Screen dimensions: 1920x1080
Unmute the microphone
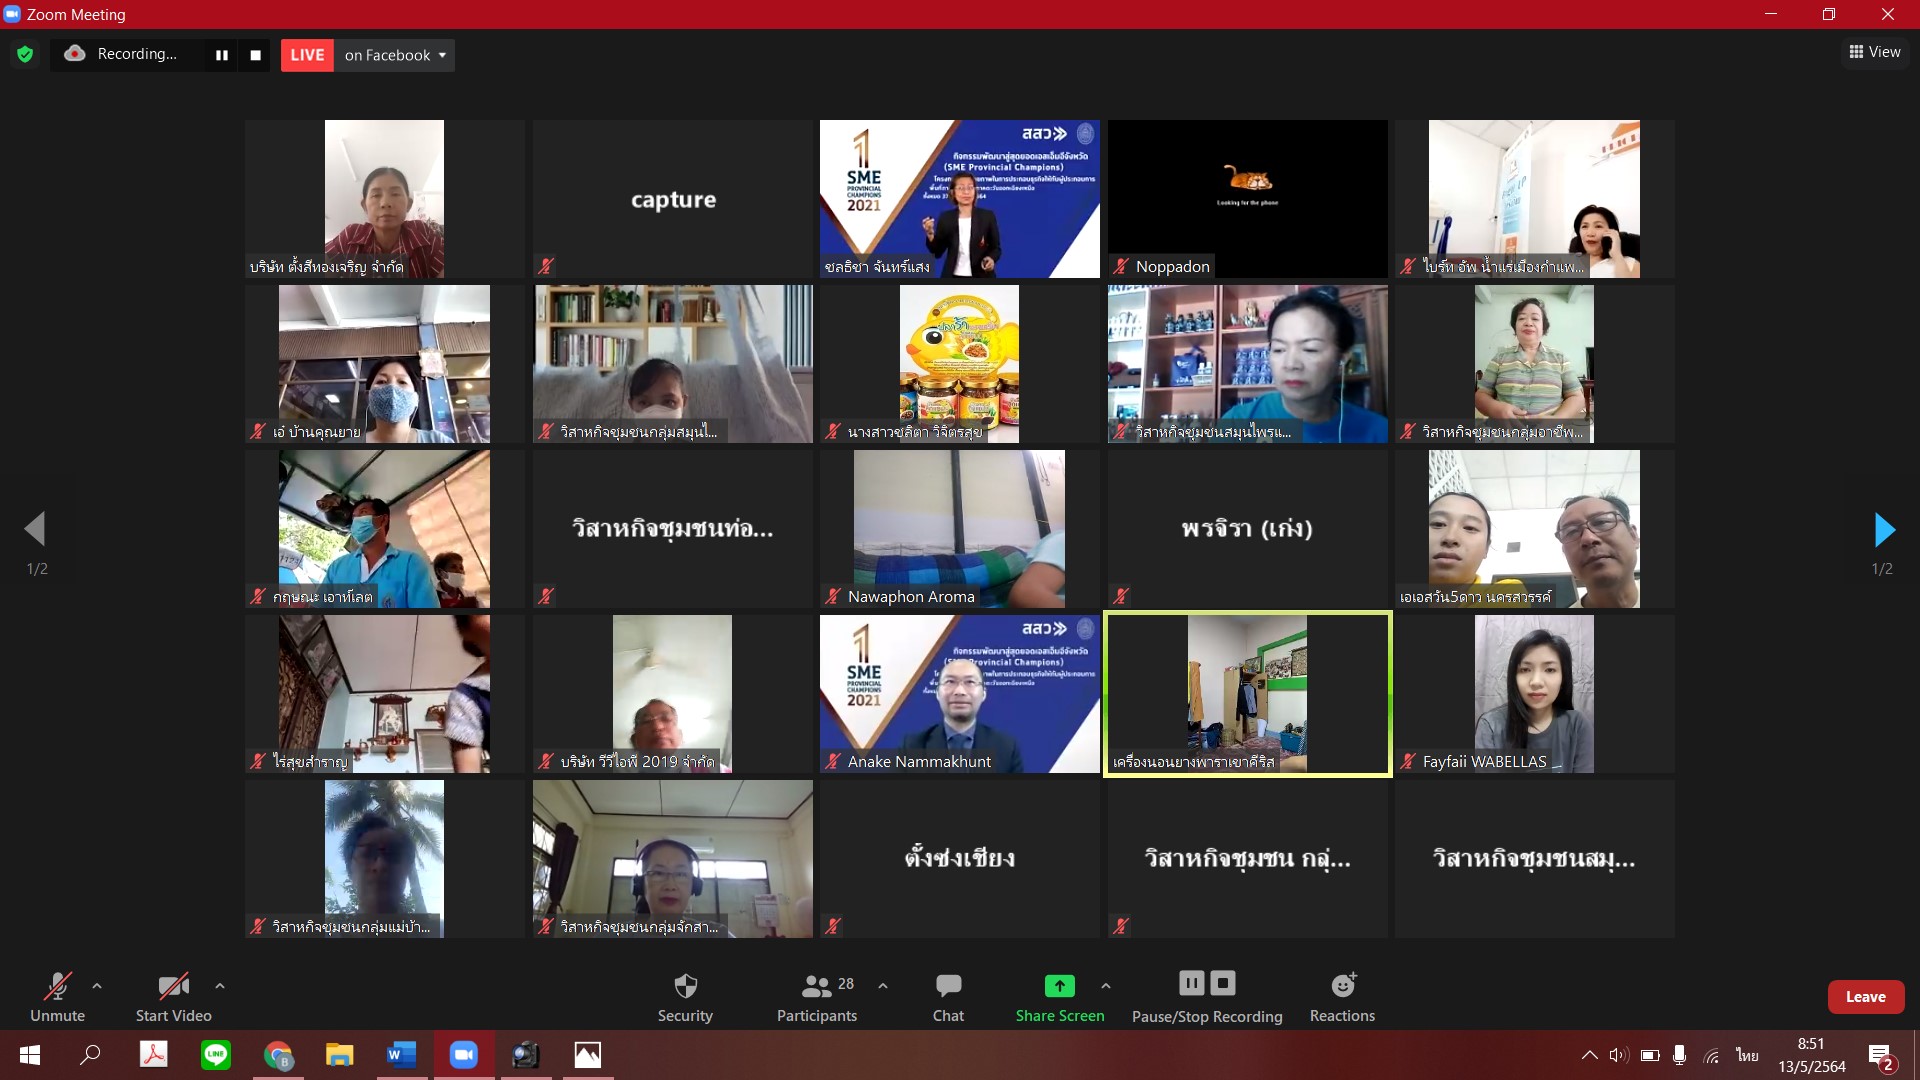(x=57, y=997)
